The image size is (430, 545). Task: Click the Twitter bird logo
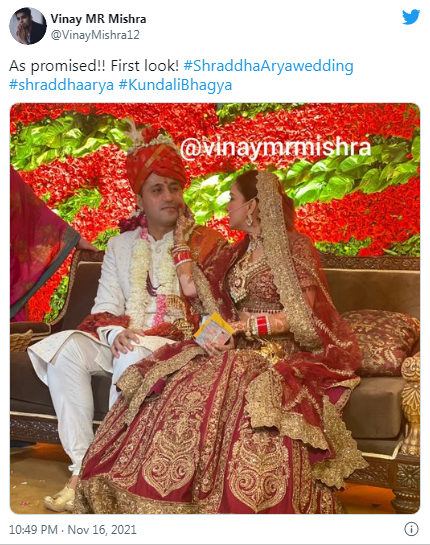[x=411, y=17]
